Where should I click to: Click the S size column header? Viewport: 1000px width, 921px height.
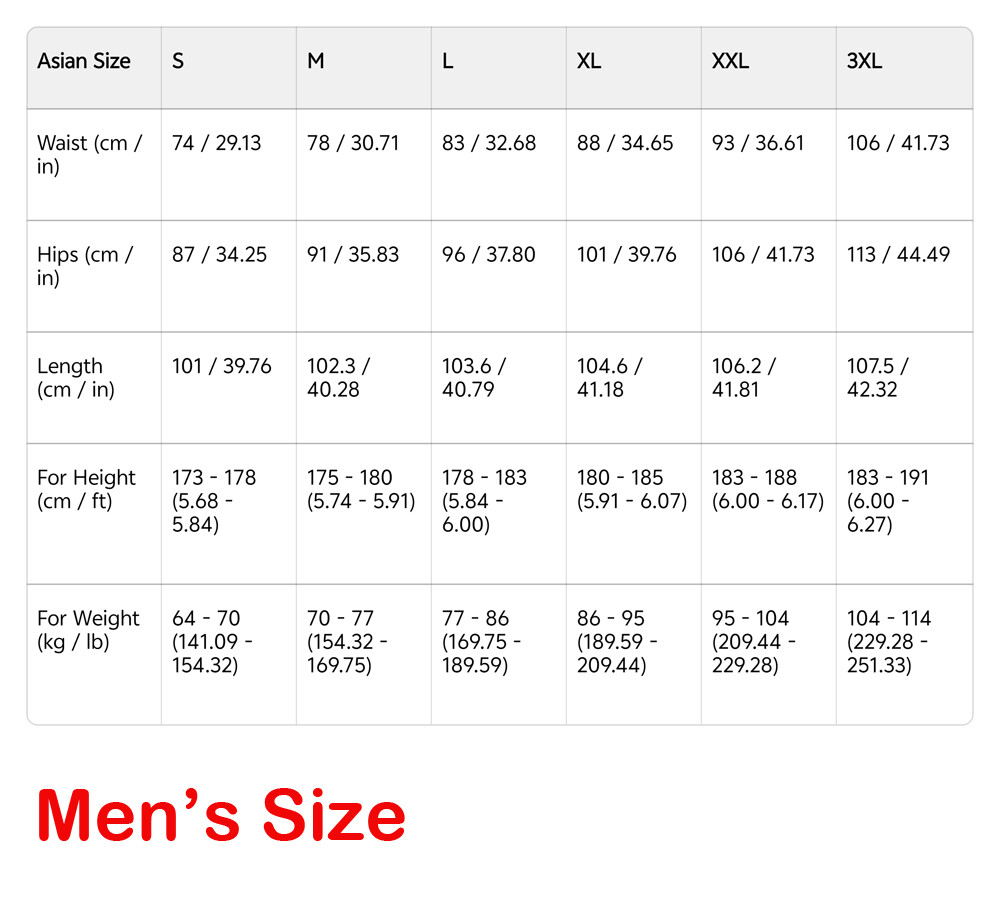(x=178, y=61)
